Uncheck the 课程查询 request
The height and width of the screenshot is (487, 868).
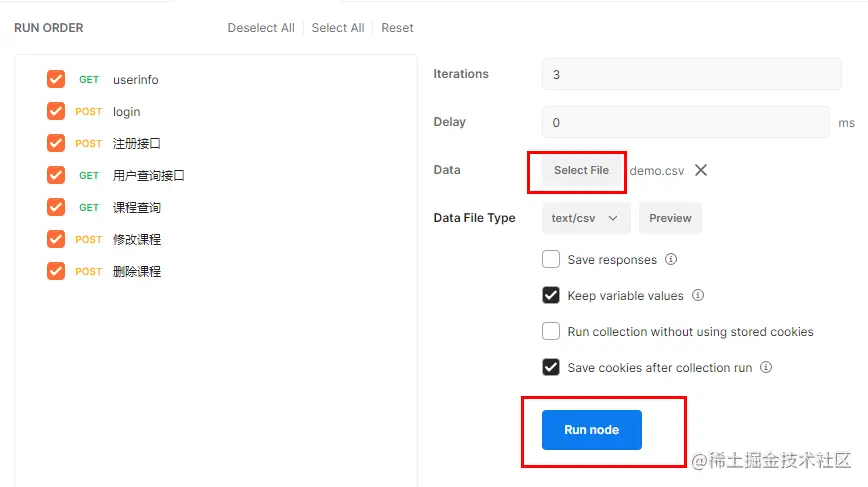click(56, 208)
